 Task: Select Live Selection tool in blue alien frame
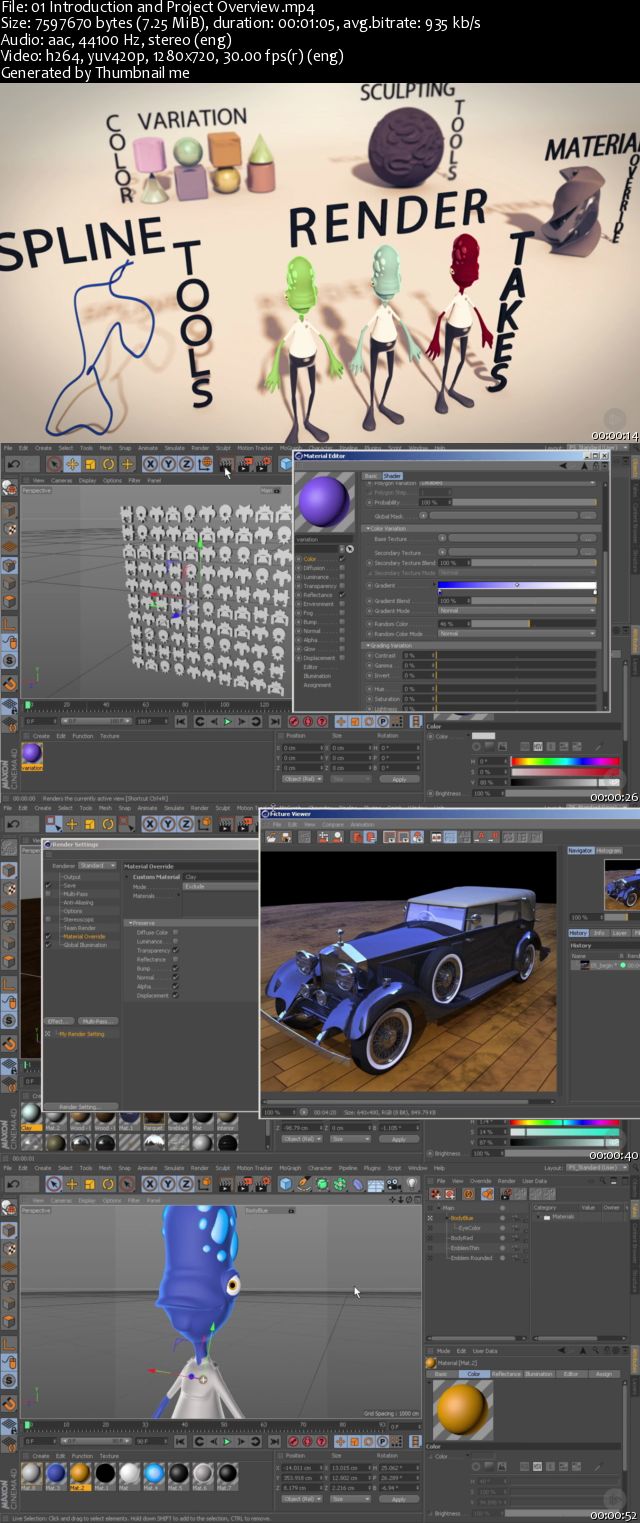[53, 1184]
